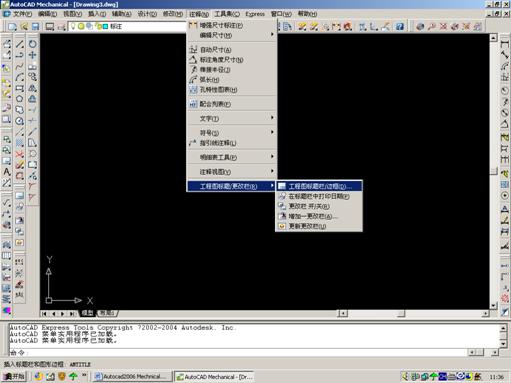511x383 pixels.
Task: Choose 增加一更改栏 menu entry
Action: (319, 216)
